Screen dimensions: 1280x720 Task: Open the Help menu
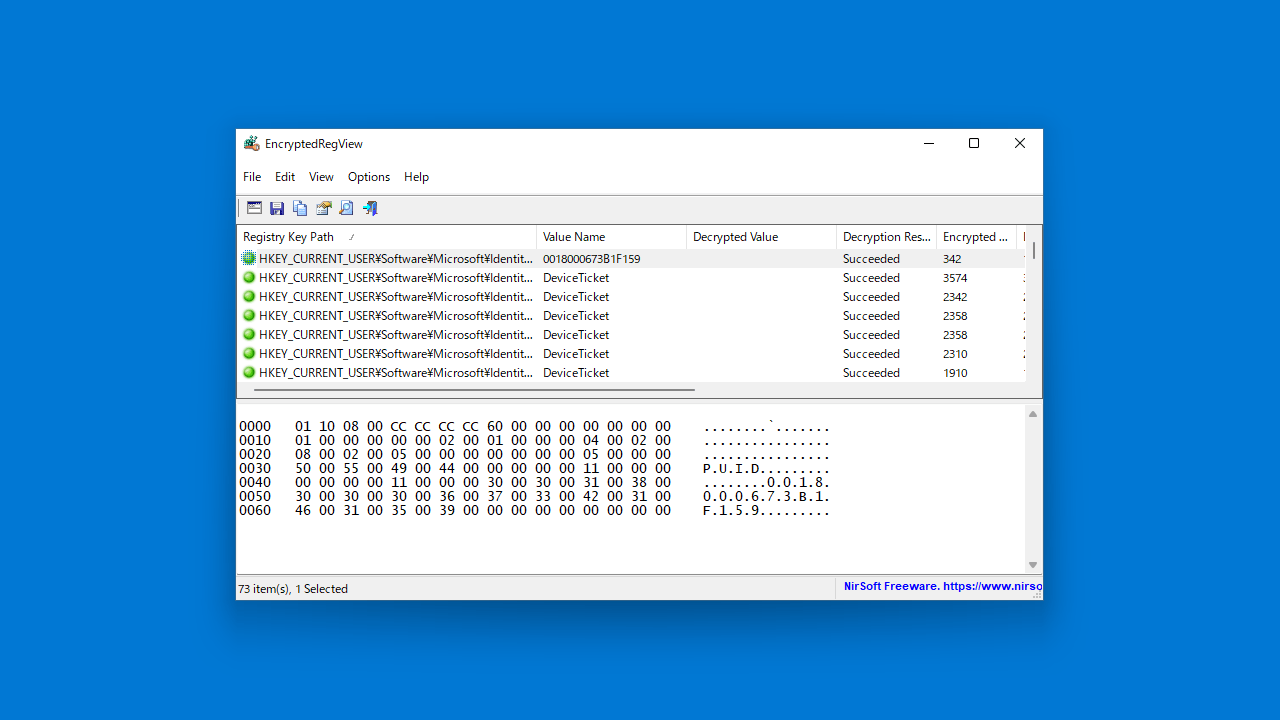tap(416, 177)
